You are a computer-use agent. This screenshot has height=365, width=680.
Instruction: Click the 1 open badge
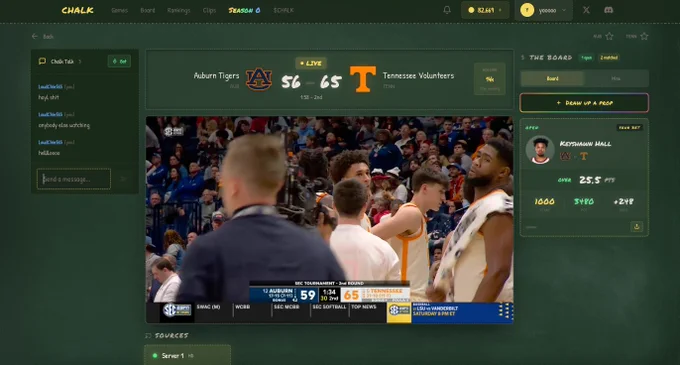click(586, 58)
